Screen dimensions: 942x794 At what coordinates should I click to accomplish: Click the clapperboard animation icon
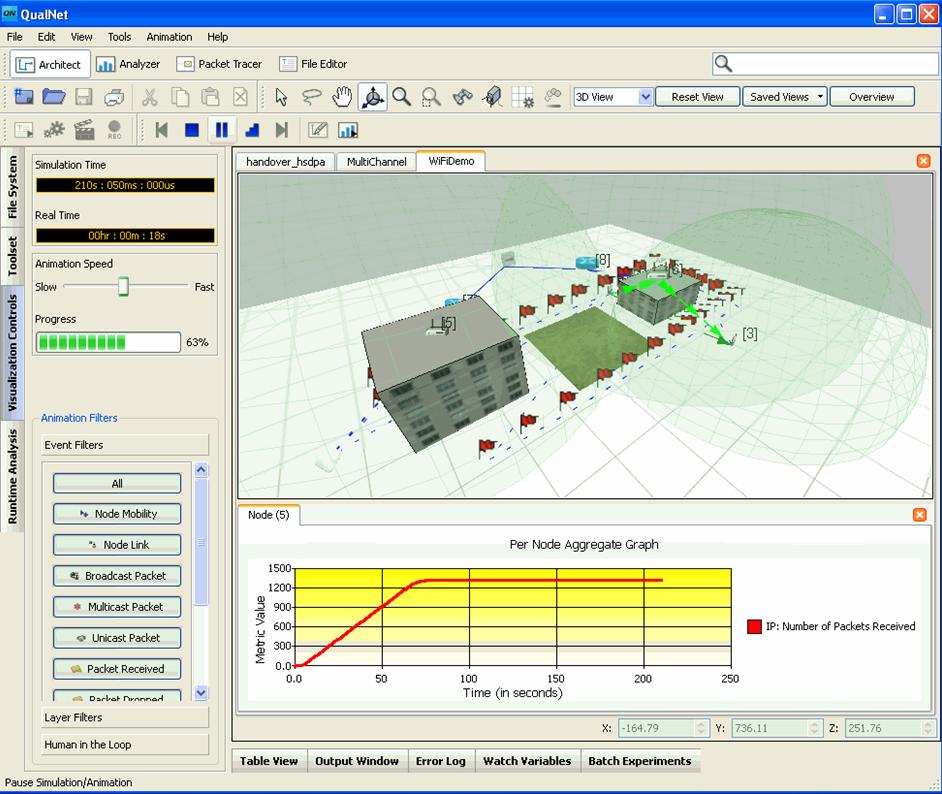coord(84,130)
